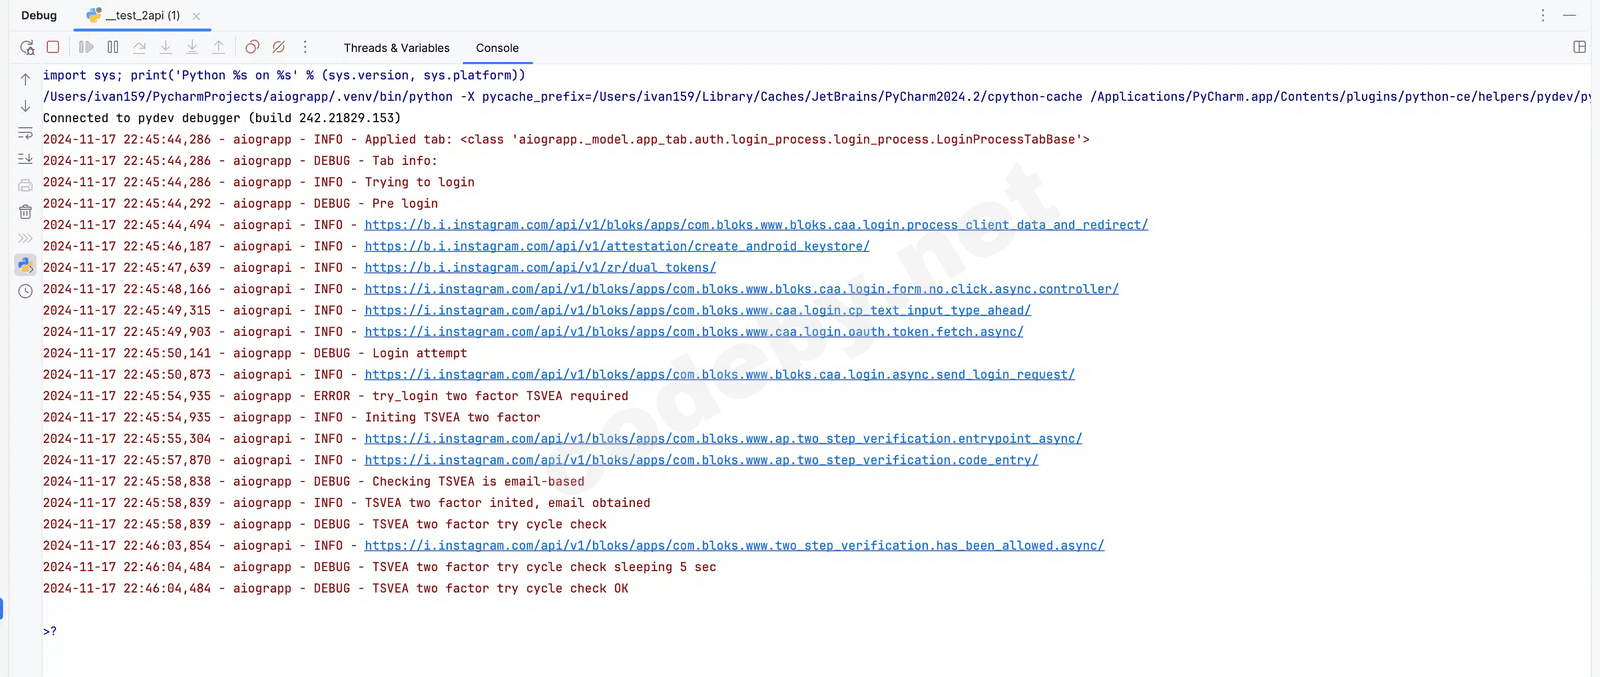Screen dimensions: 1600x677
Task: Pause the program execution
Action: pos(113,47)
